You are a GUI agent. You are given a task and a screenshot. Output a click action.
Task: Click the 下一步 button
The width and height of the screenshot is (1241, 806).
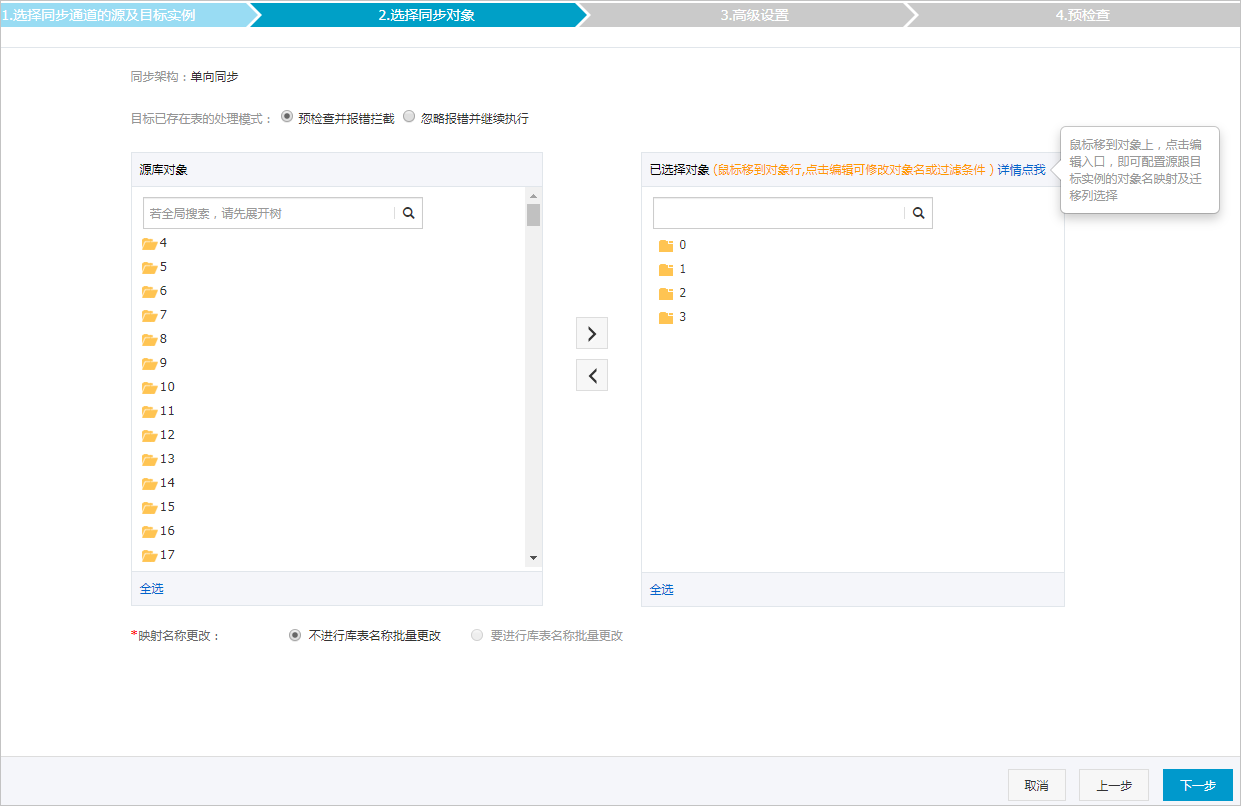(1197, 785)
